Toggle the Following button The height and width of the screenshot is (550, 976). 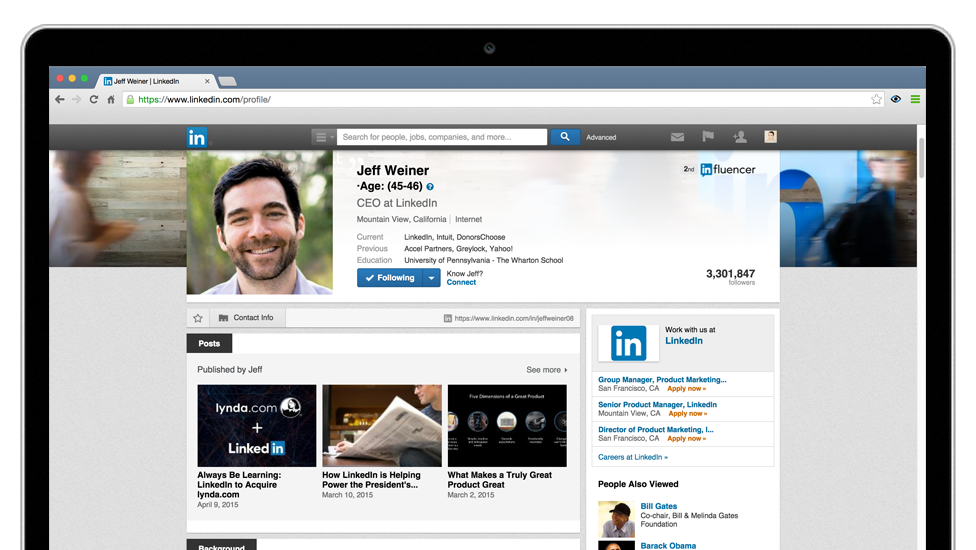[x=390, y=278]
